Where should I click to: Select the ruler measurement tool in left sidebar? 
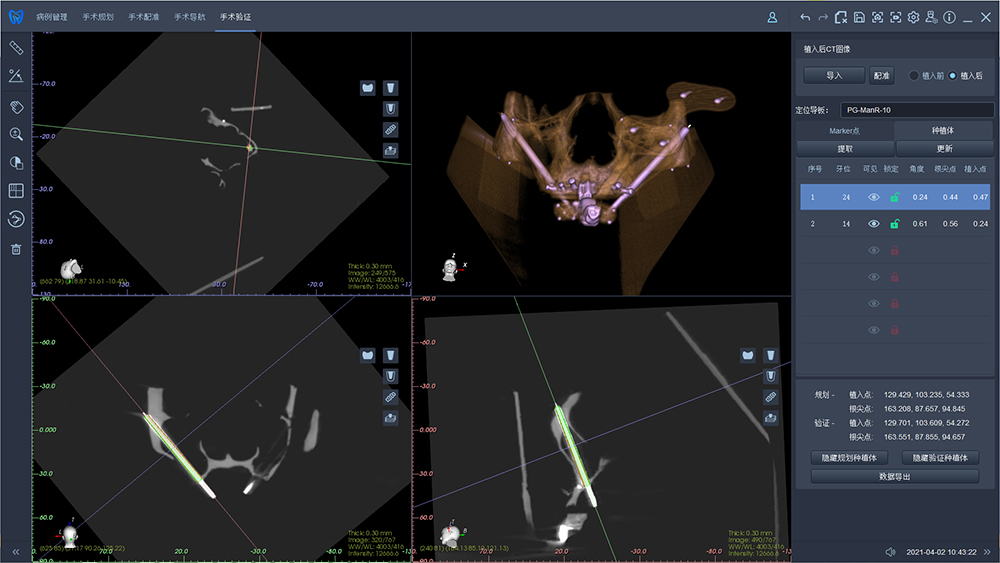(16, 47)
